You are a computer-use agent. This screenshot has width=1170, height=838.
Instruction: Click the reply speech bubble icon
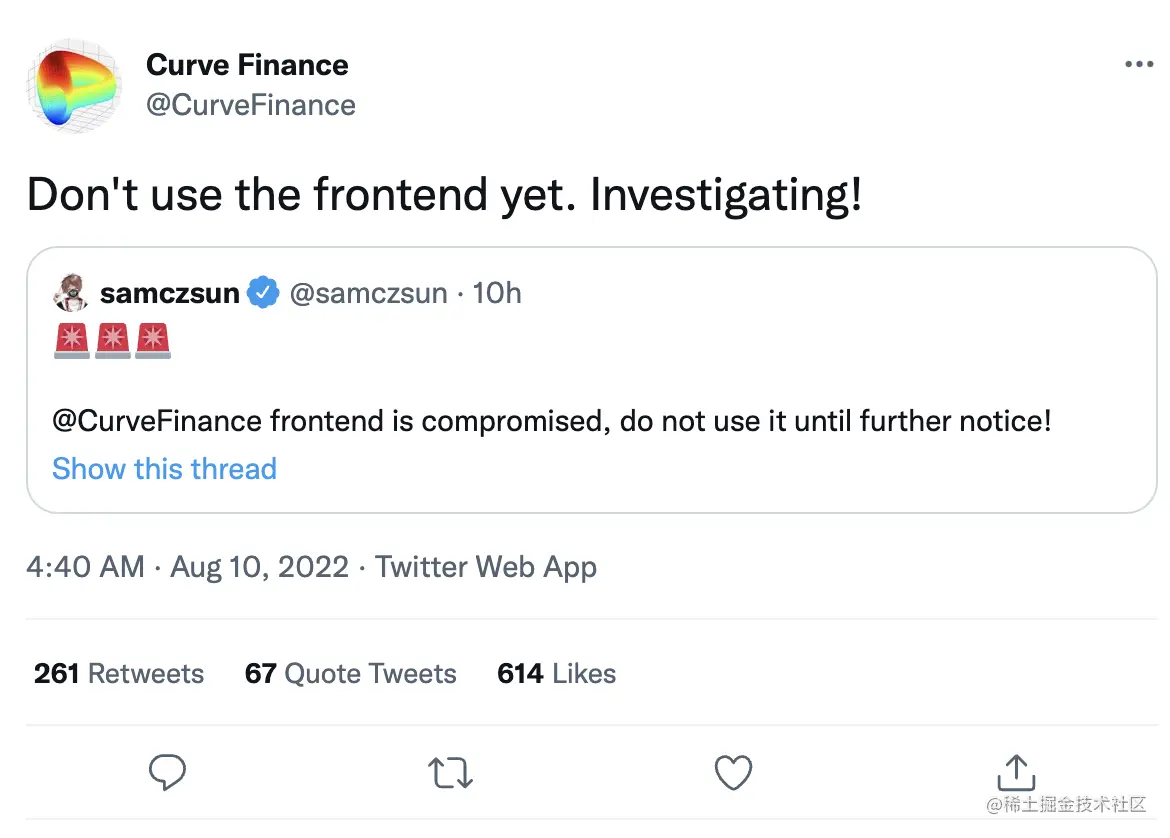click(x=167, y=773)
